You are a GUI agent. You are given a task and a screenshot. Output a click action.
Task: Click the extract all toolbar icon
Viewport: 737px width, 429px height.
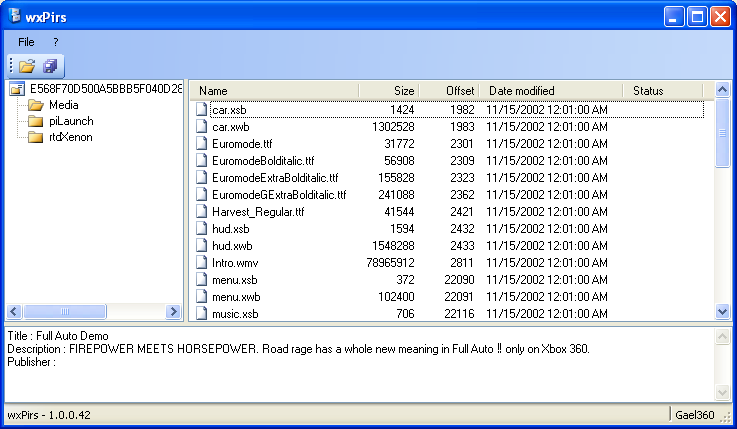tap(49, 66)
